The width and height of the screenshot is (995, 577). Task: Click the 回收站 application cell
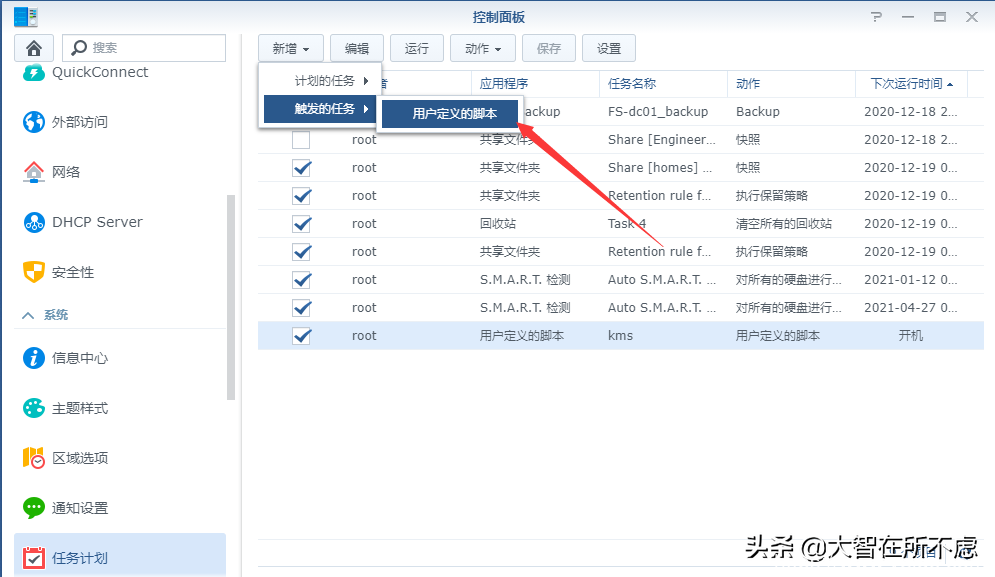pos(498,224)
